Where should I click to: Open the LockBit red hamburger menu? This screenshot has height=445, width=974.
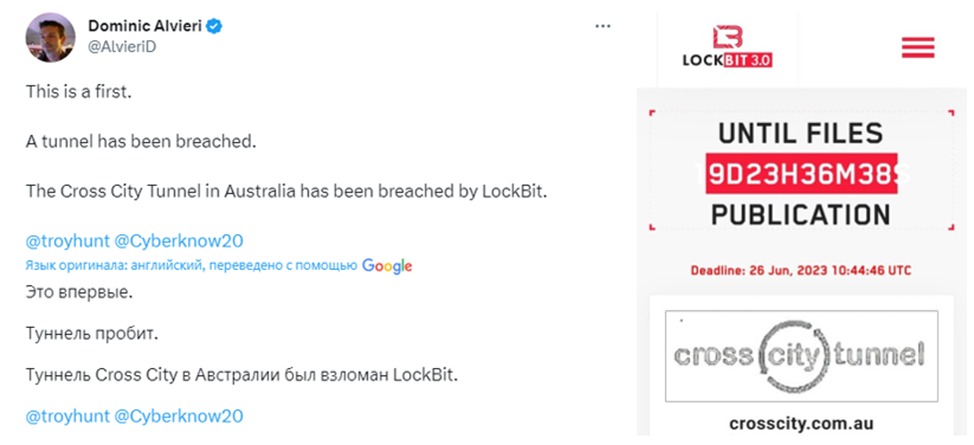click(916, 47)
